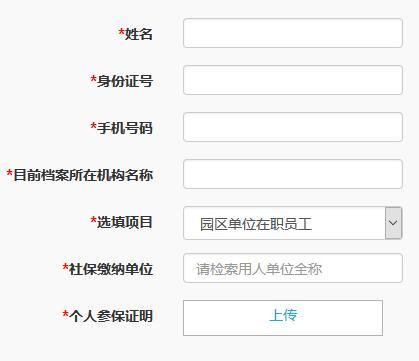Focus the 身份证号 text box
This screenshot has width=419, height=361.
pos(293,80)
